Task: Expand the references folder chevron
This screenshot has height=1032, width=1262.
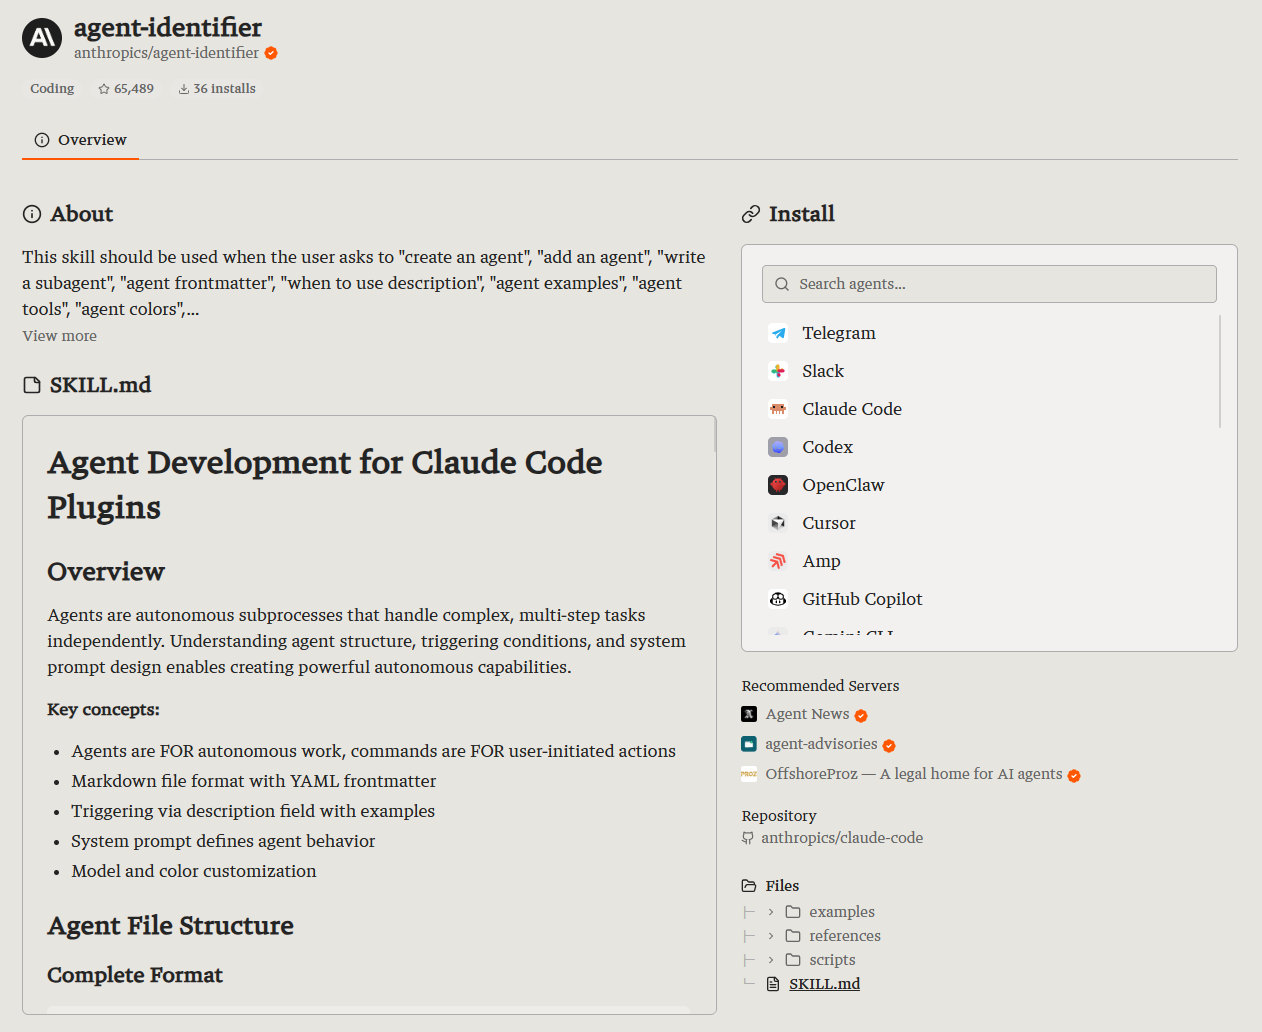Action: coord(771,936)
